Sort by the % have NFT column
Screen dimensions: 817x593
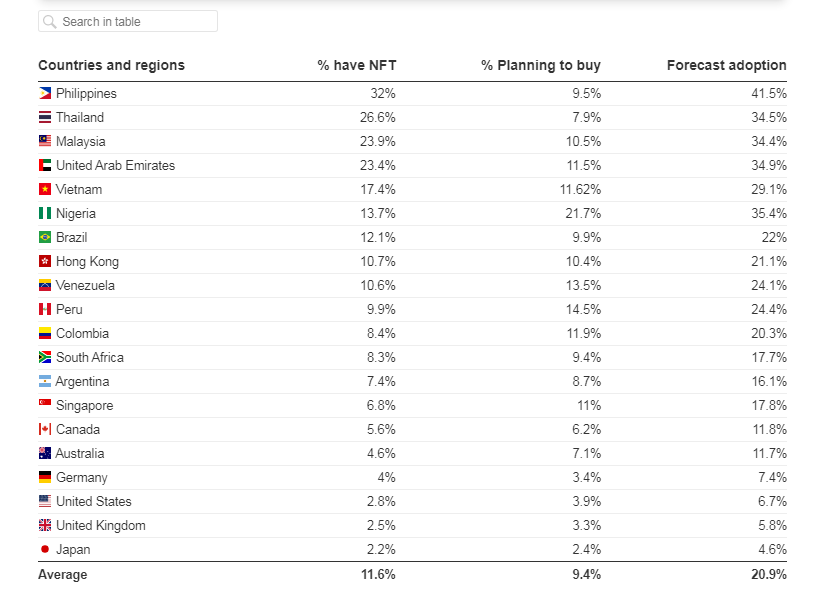pos(357,65)
